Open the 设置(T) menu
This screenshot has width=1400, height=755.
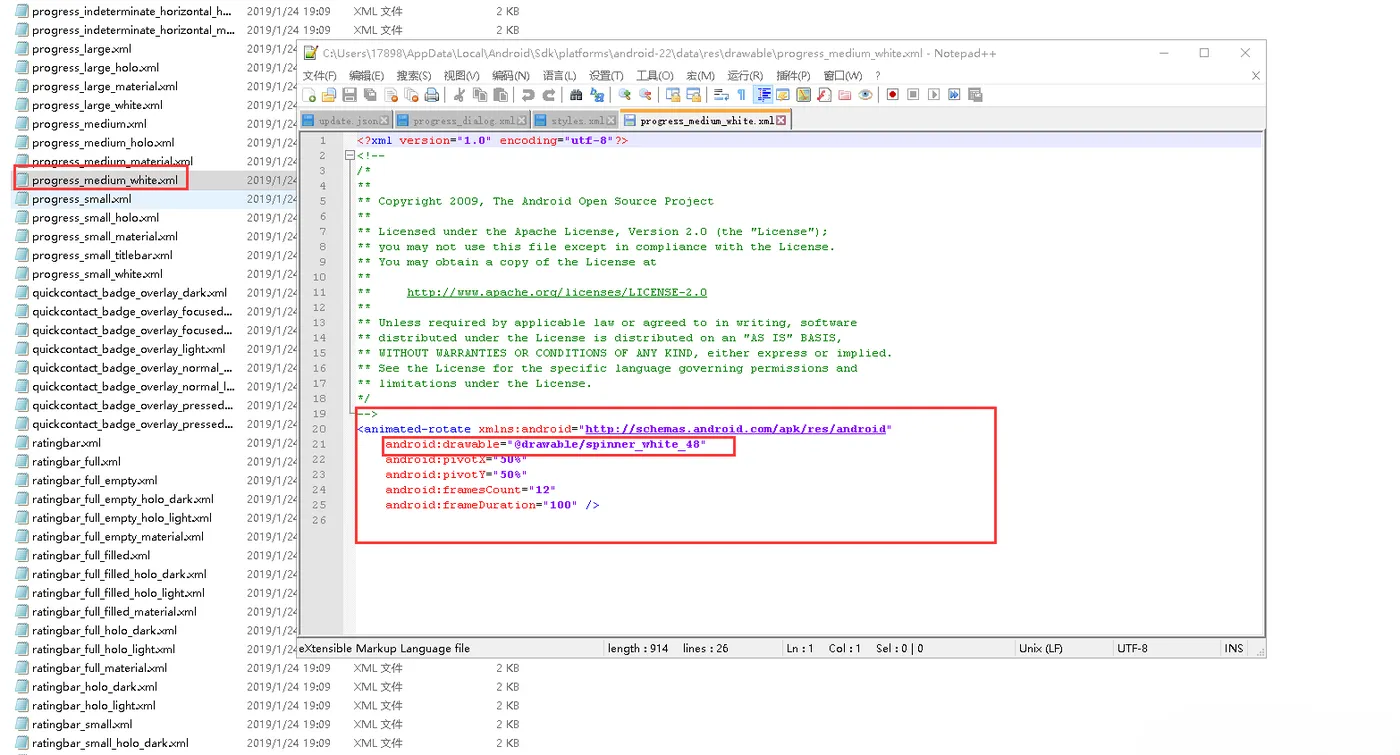click(606, 75)
